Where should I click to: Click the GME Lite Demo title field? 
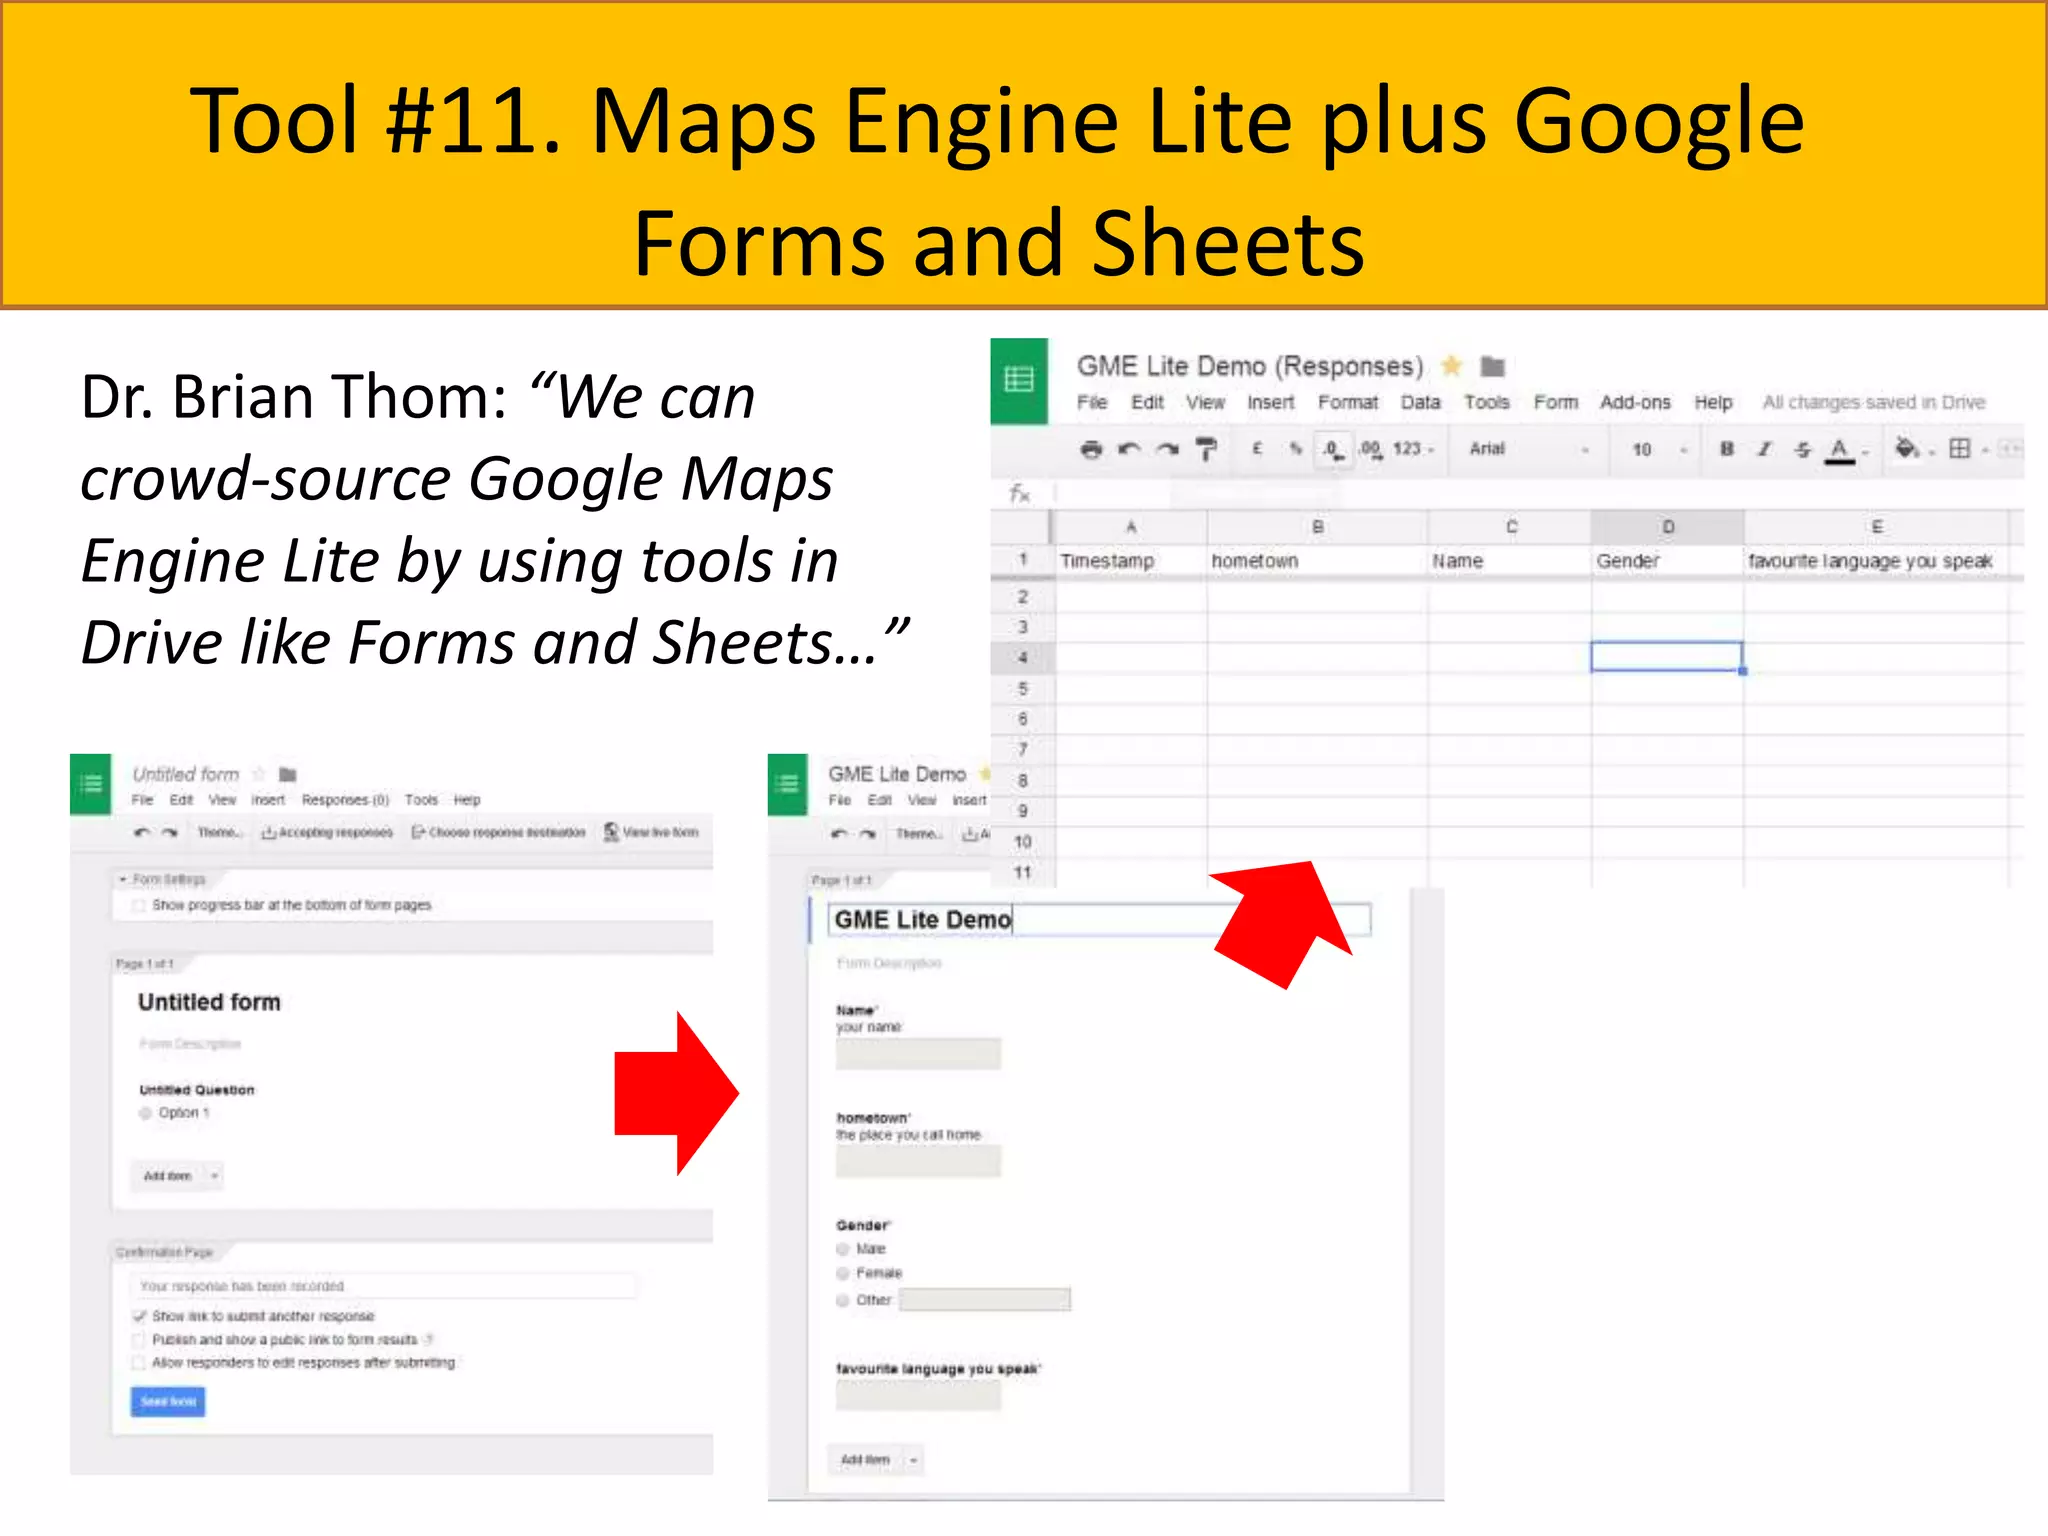1099,920
